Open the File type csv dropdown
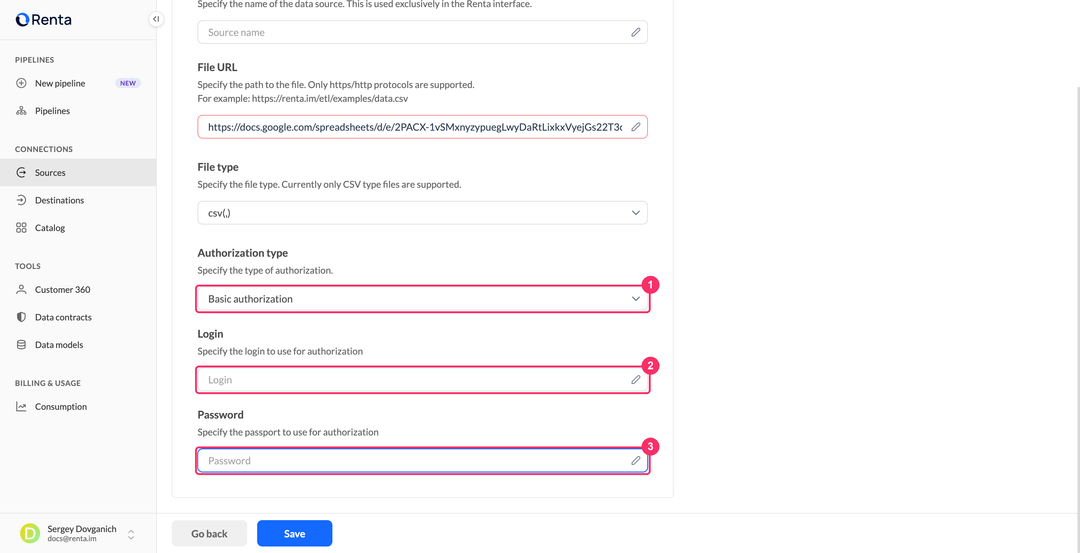 click(422, 213)
